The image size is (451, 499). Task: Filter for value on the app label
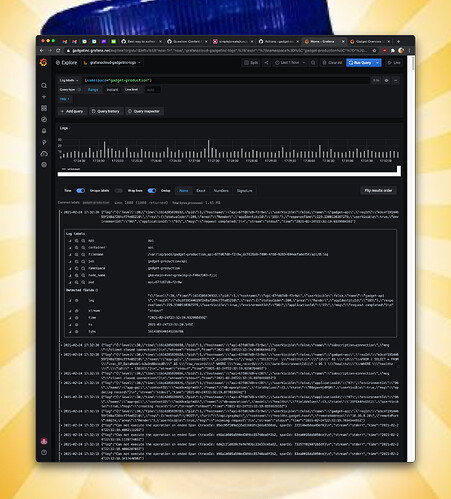(77, 241)
